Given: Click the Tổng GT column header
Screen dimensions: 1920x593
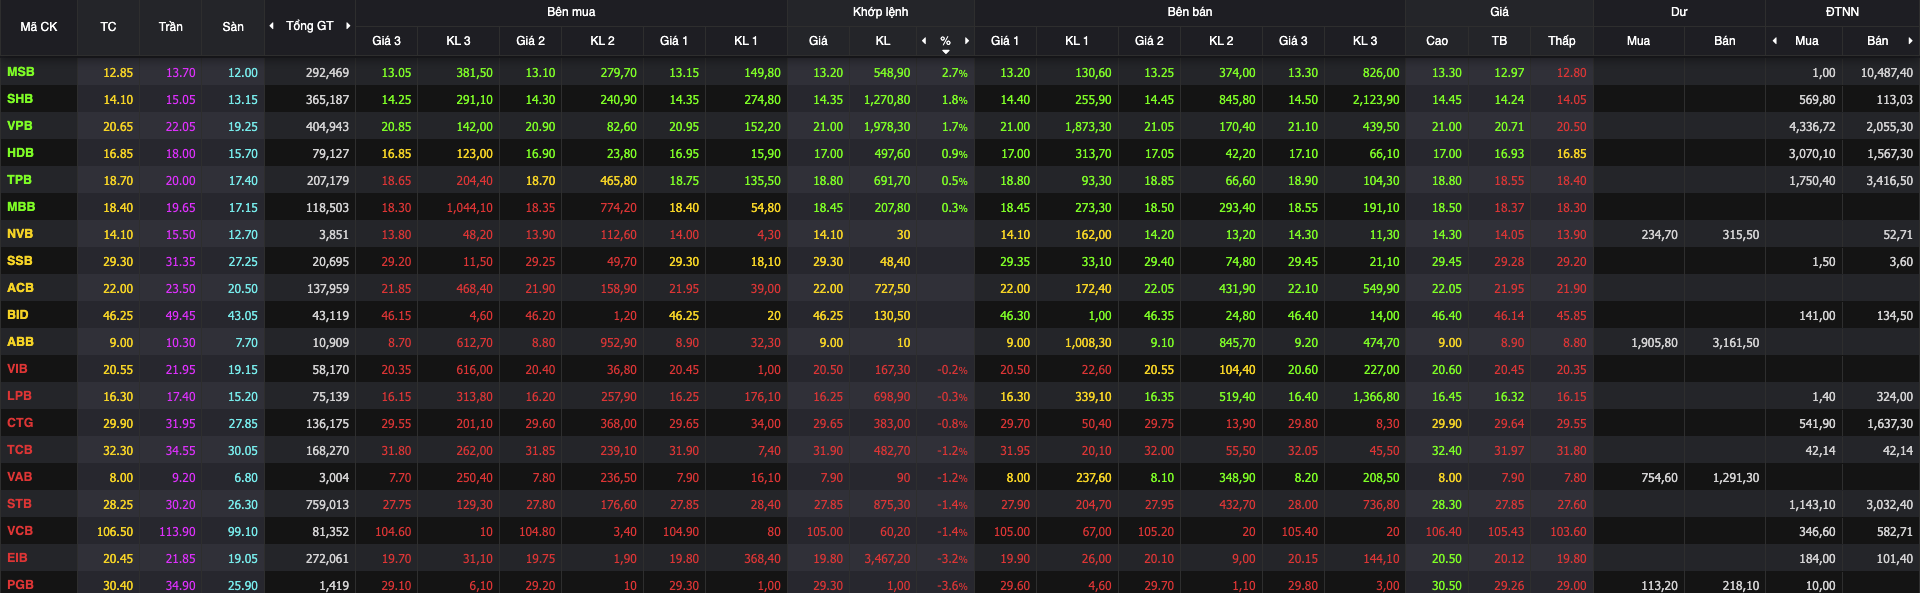Looking at the screenshot, I should (x=310, y=26).
